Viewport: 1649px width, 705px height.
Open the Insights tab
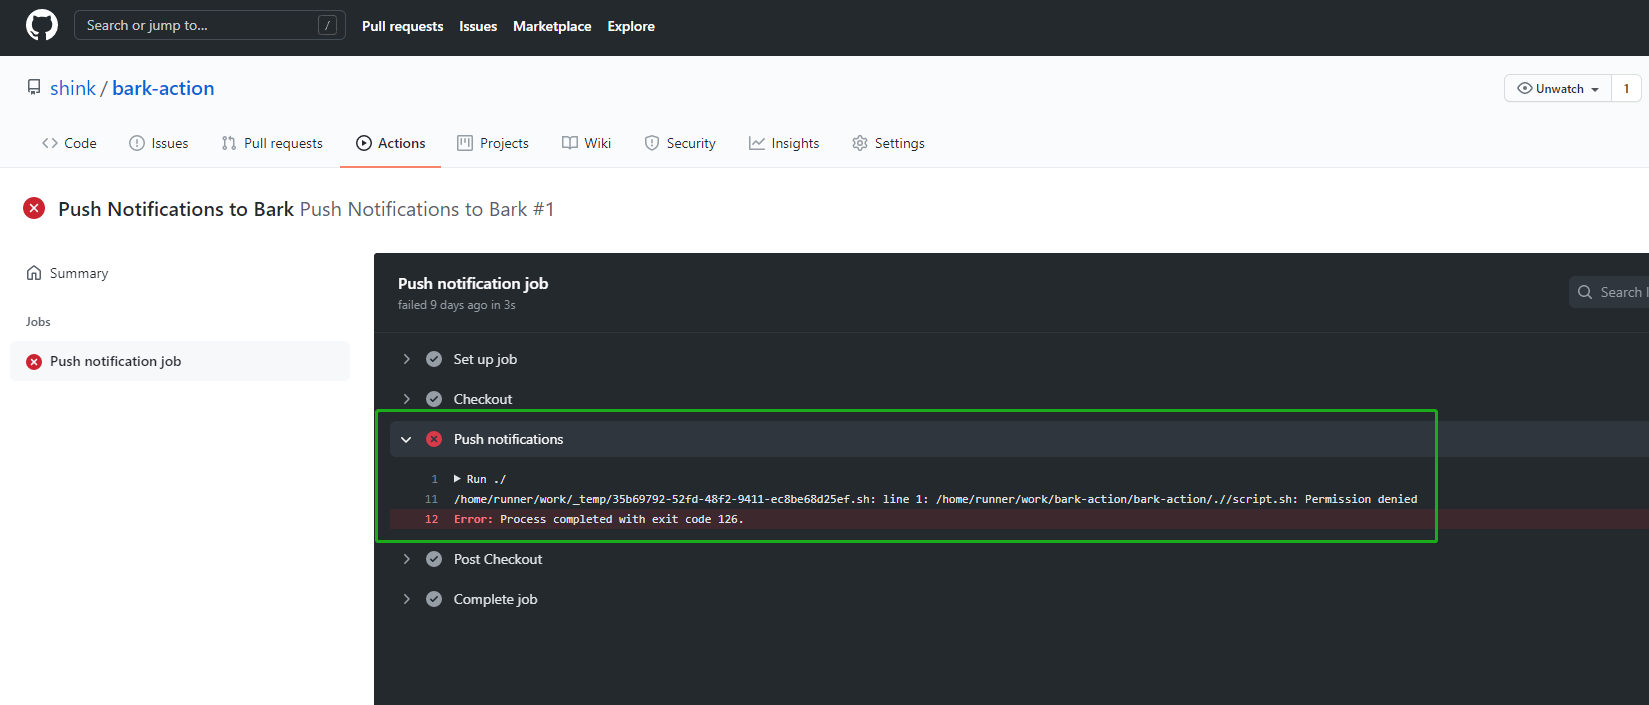pyautogui.click(x=784, y=143)
